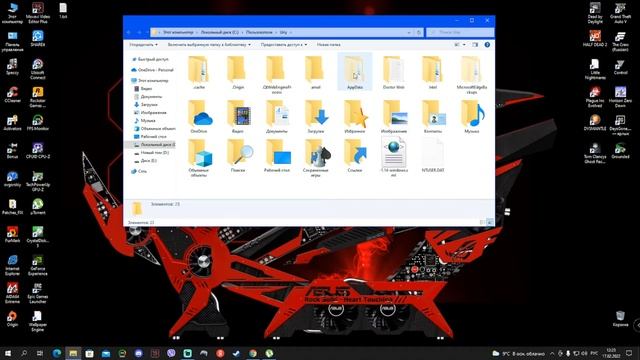The image size is (640, 360).
Task: Navigate to Локальный диск (C:) breadcrumb
Action: [x=220, y=32]
